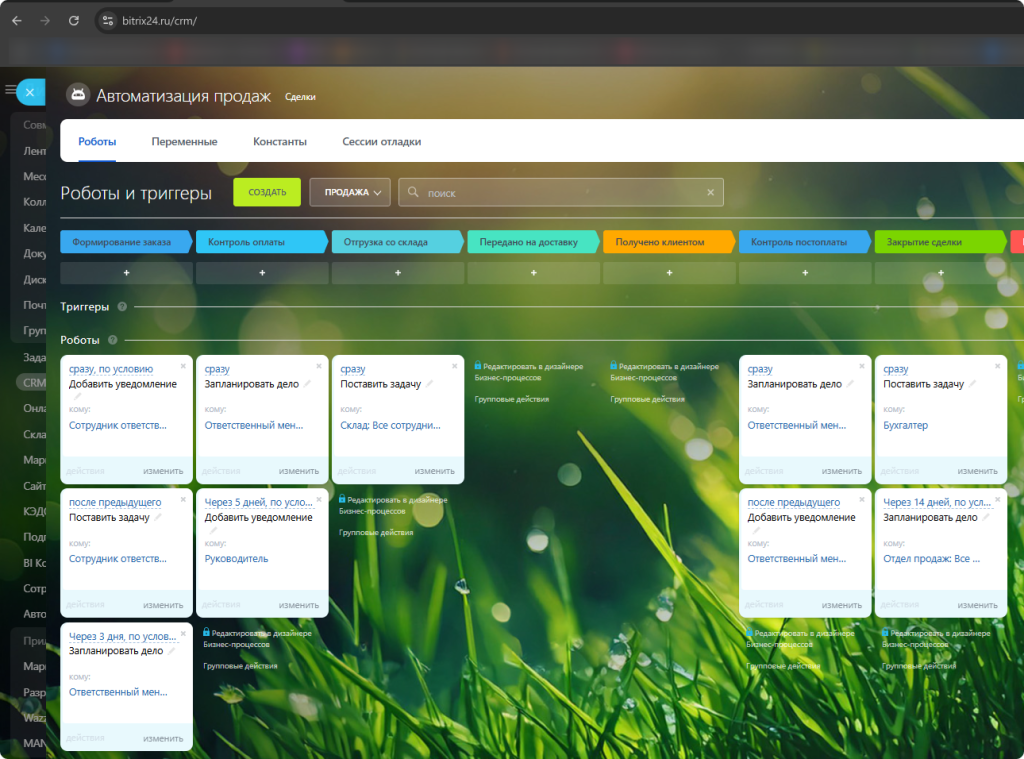Select the orange Получено клиентом stage header

click(665, 242)
